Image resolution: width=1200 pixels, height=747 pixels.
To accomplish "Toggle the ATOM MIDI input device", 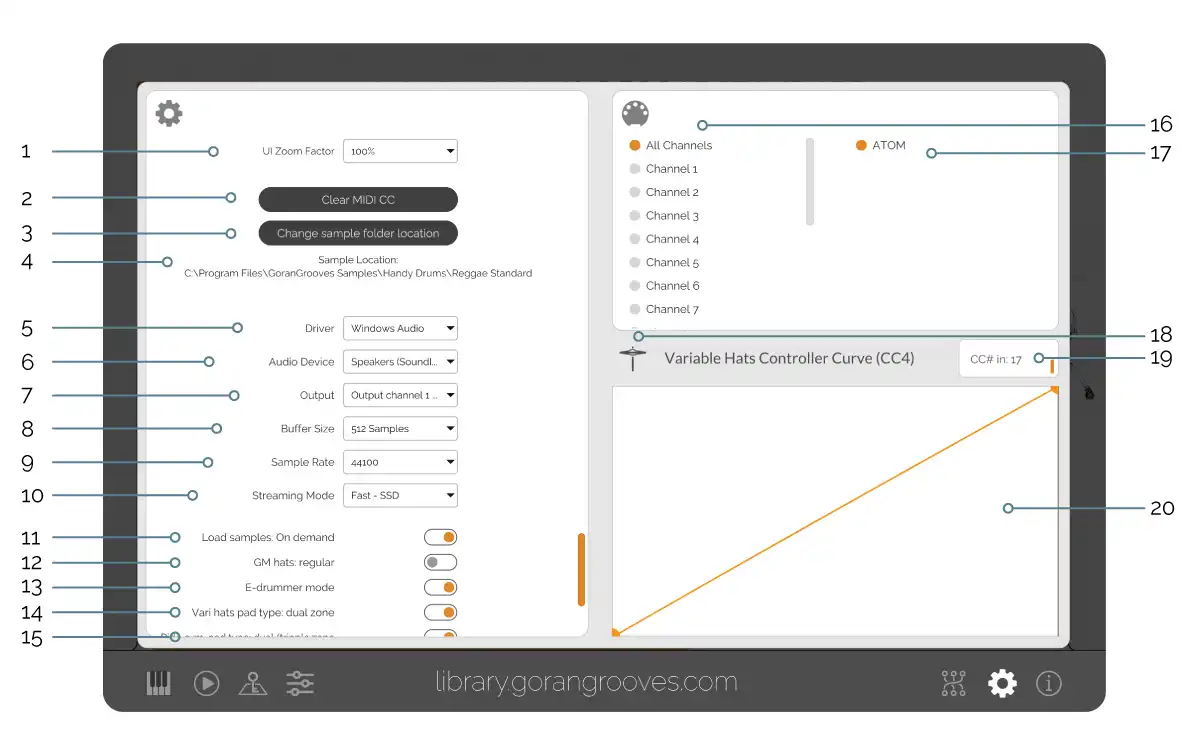I will [881, 146].
